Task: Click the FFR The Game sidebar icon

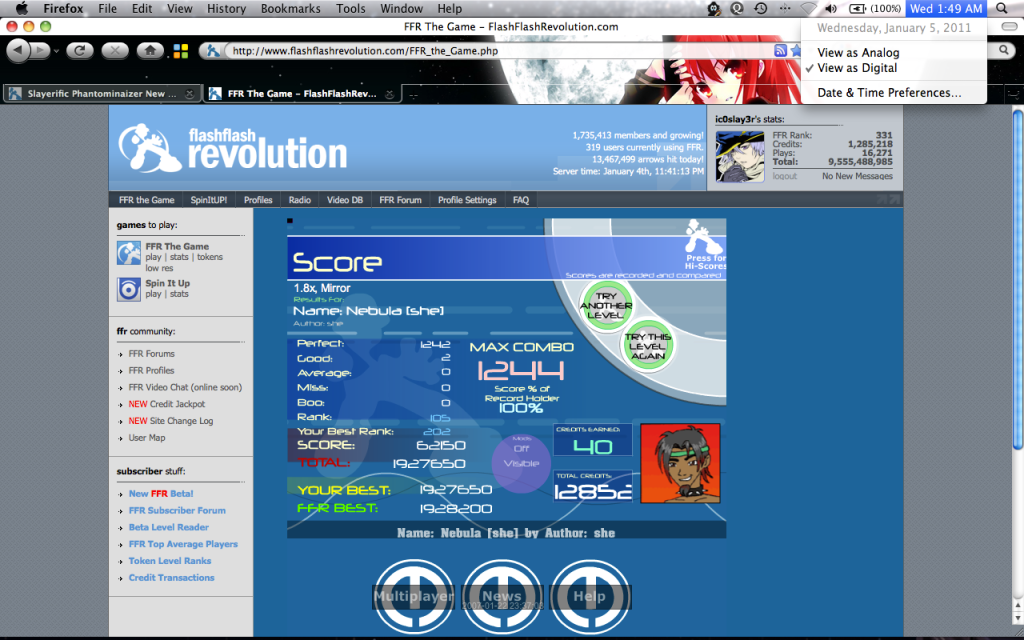Action: tap(129, 254)
